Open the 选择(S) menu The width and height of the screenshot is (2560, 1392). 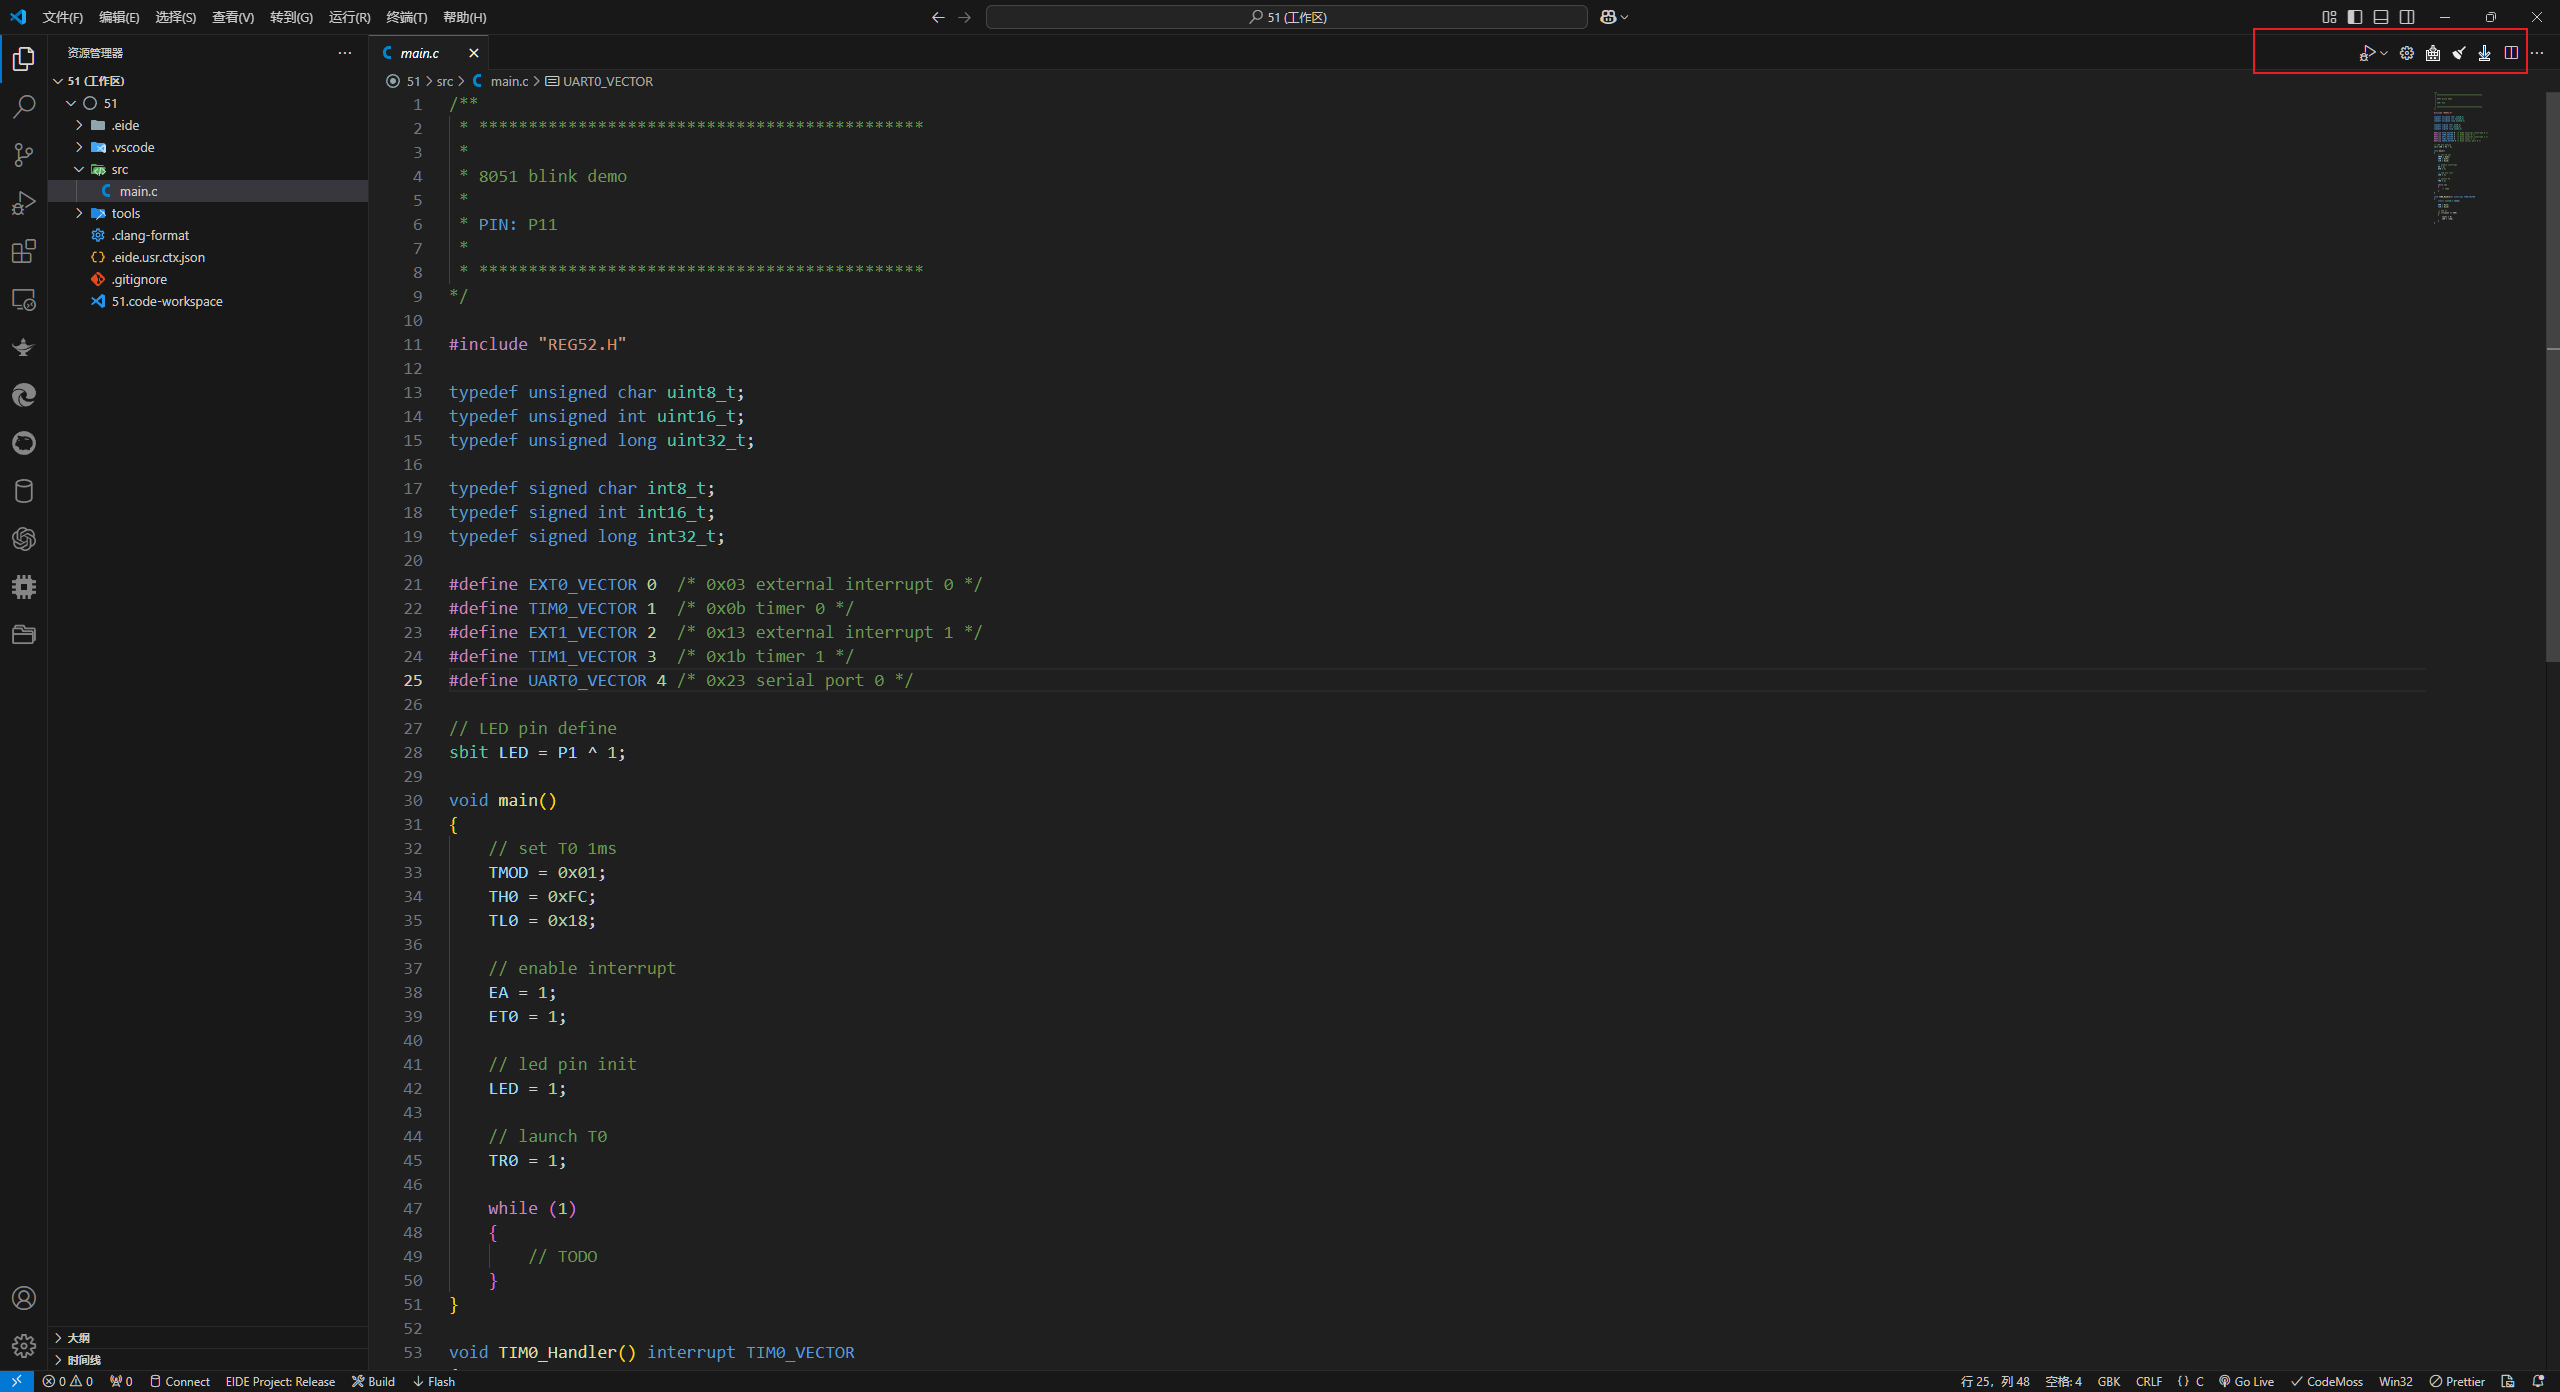tap(175, 17)
